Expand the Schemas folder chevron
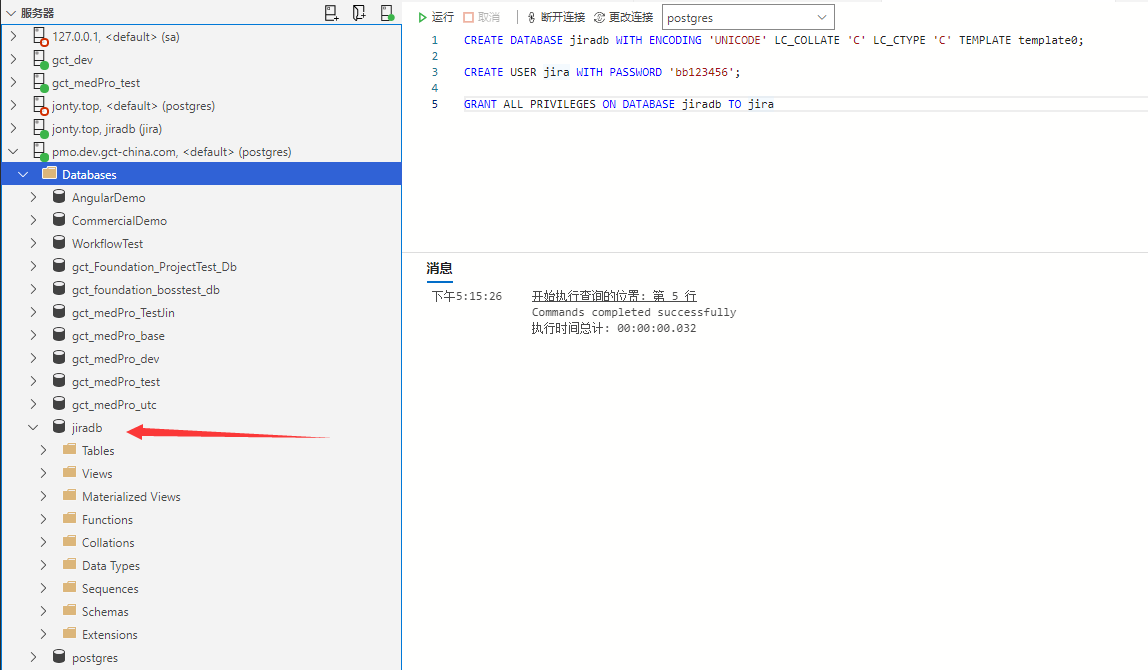1148x670 pixels. 44,612
